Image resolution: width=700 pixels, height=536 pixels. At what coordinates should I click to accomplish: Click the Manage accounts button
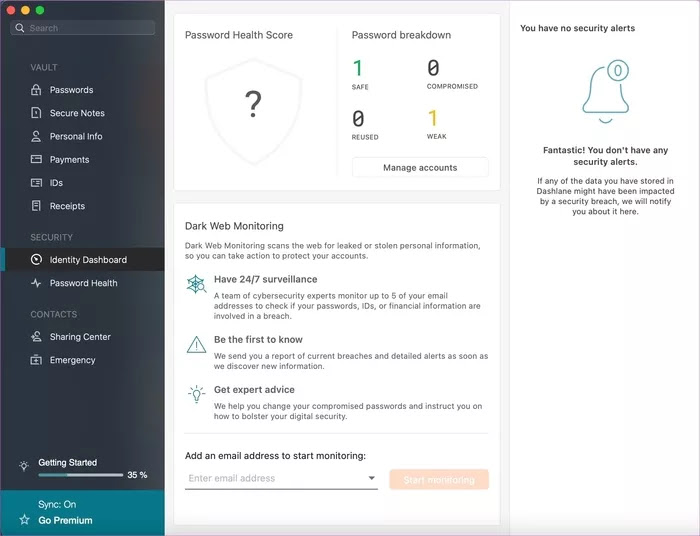tap(420, 167)
